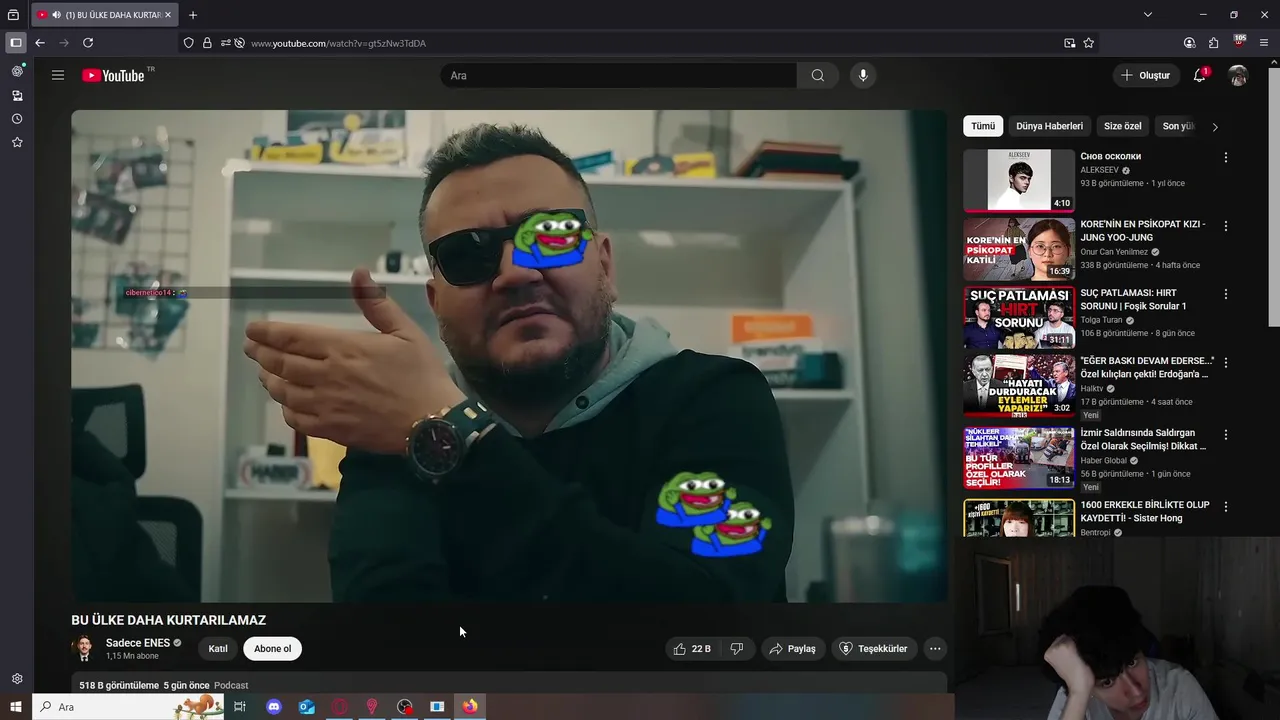
Task: Click the search magnifier button
Action: (x=818, y=75)
